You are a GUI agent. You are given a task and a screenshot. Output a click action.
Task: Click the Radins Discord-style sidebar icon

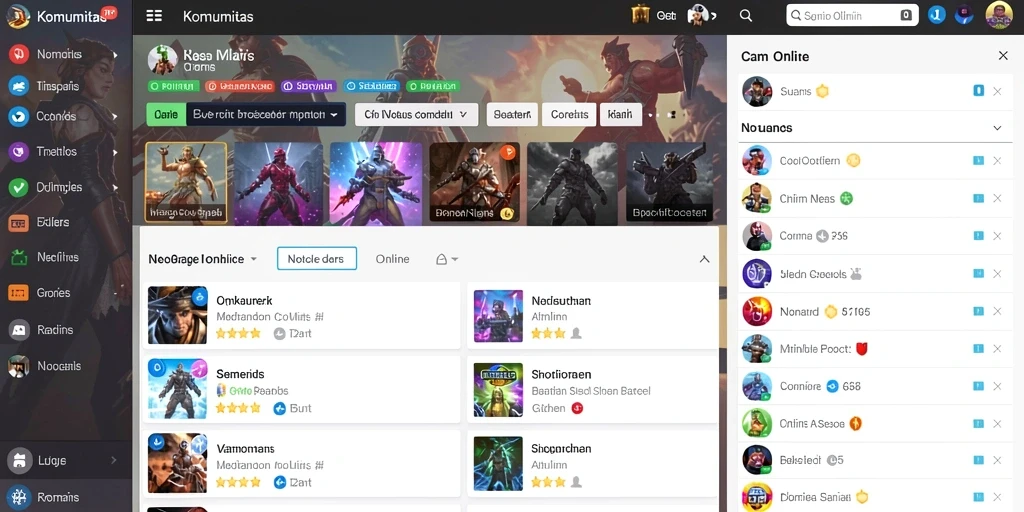click(x=18, y=330)
